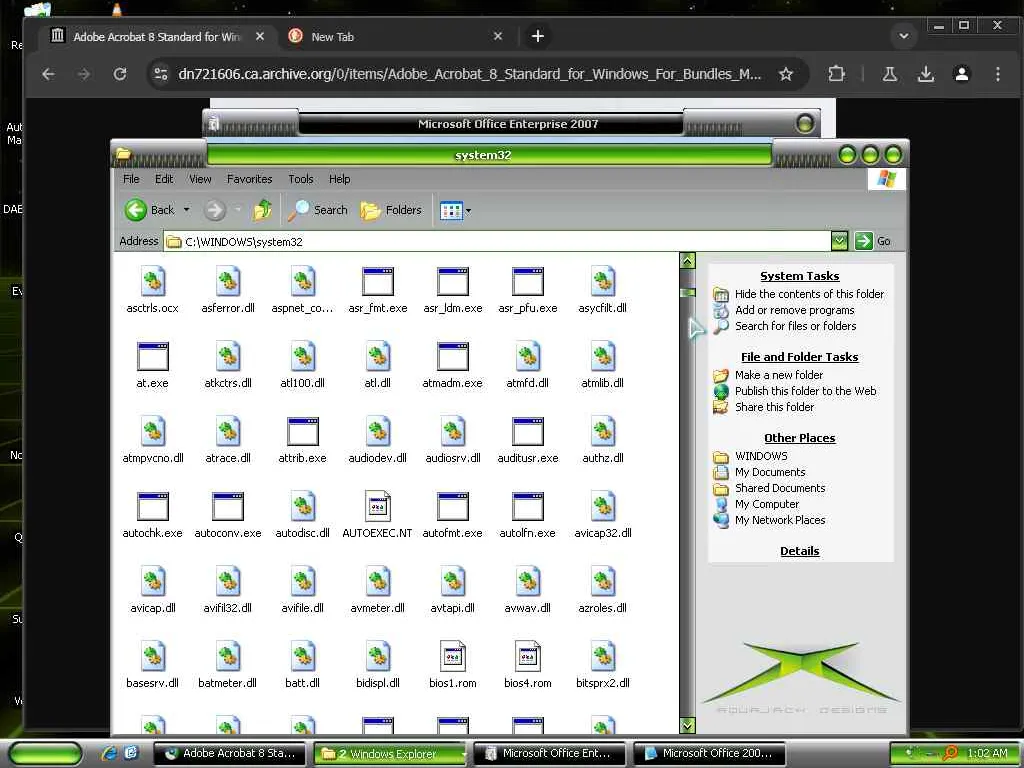
Task: Switch to the New Tab browser tab
Action: (x=395, y=37)
